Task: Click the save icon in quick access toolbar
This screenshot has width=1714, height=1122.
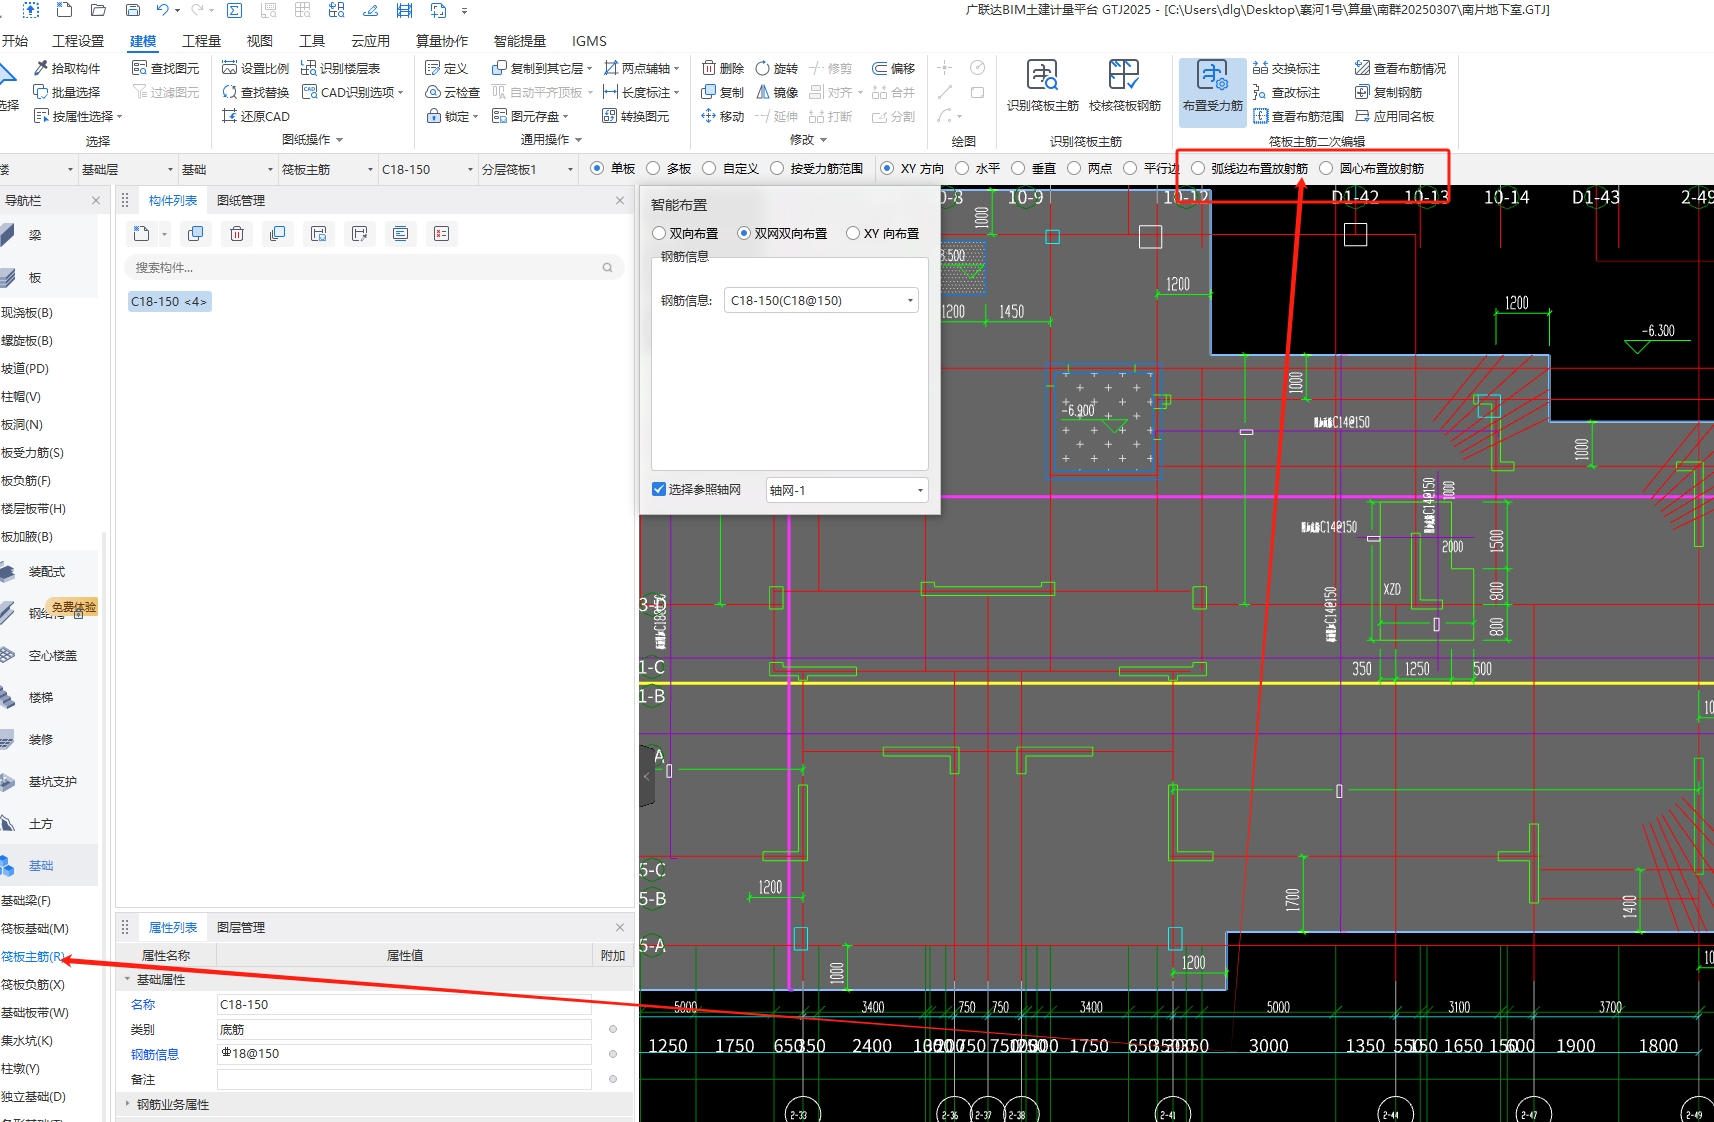Action: click(133, 10)
